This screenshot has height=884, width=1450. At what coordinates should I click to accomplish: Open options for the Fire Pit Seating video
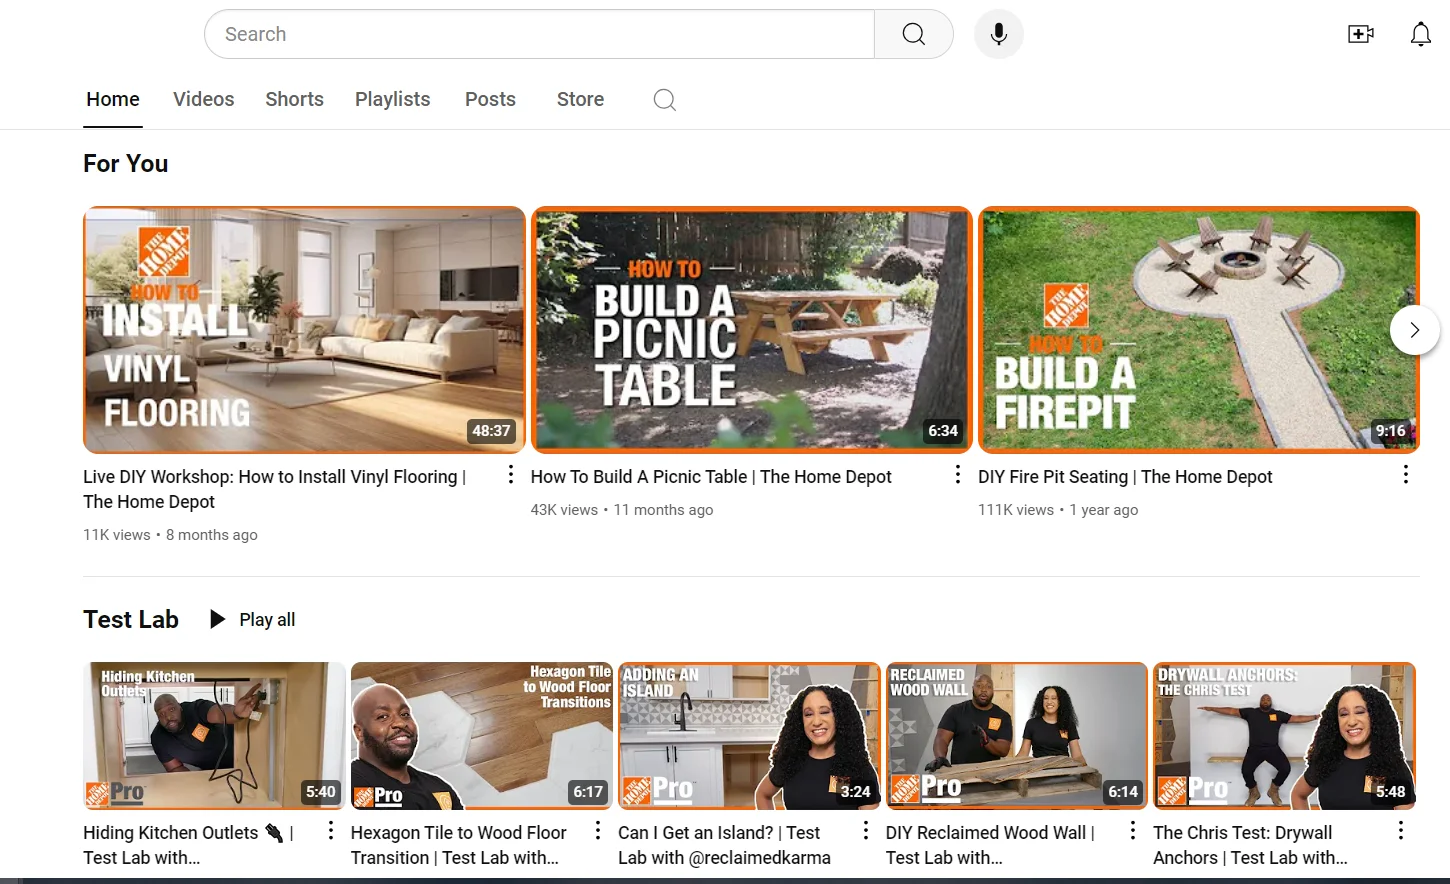[x=1405, y=474]
